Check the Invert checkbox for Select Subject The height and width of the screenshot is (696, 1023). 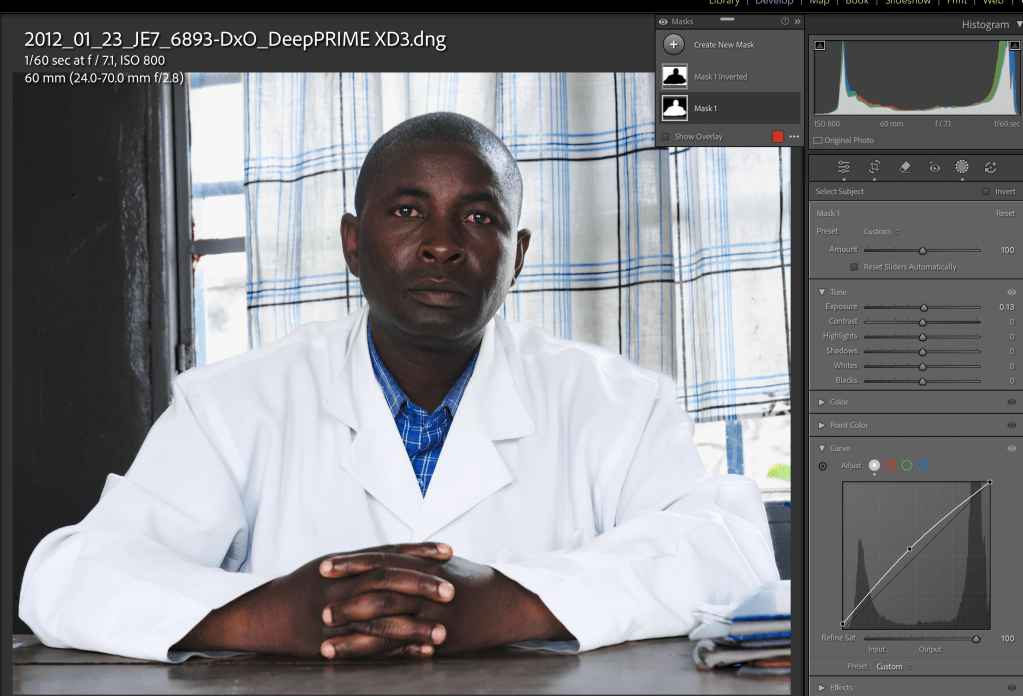[x=985, y=191]
